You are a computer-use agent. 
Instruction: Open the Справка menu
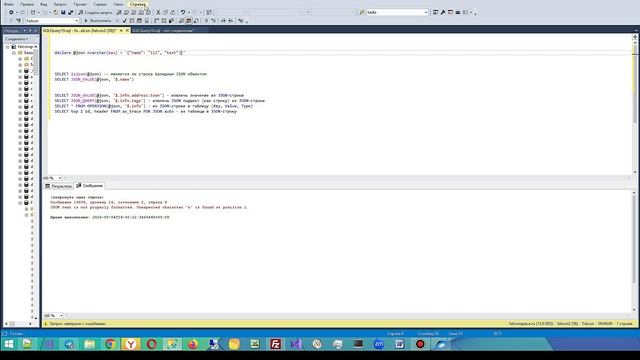tap(138, 4)
